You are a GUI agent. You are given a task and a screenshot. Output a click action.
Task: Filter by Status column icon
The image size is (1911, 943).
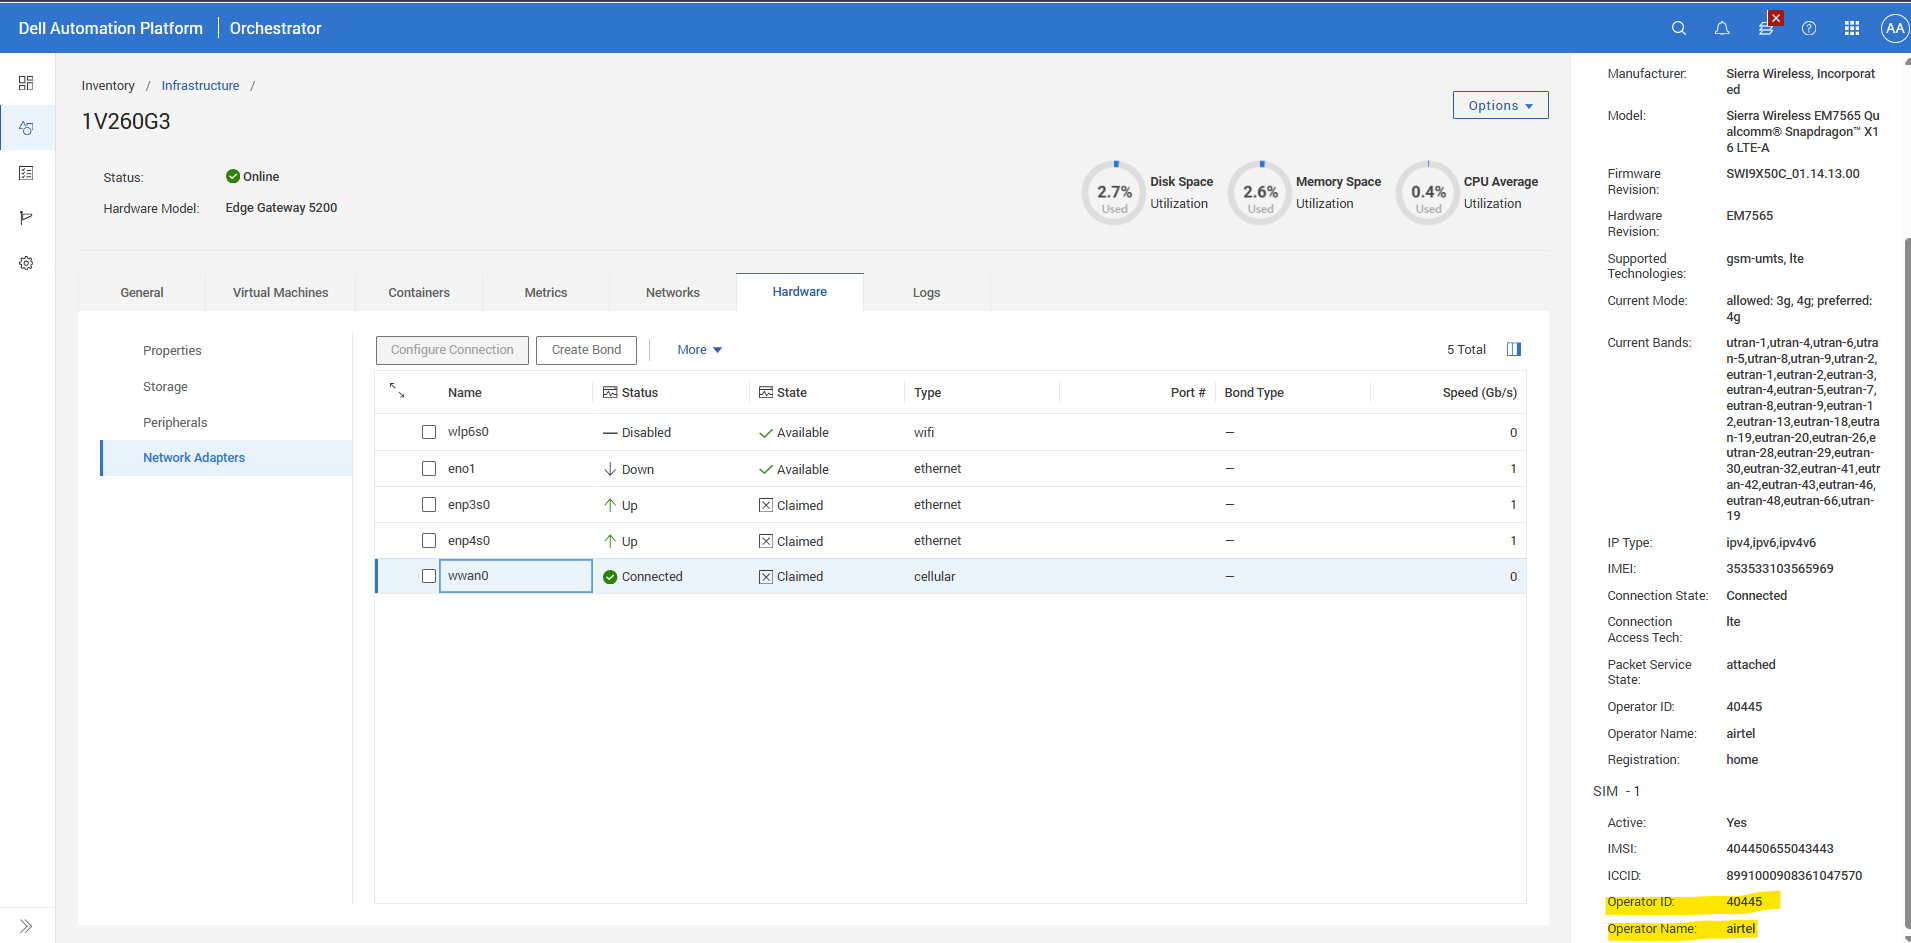pyautogui.click(x=610, y=392)
